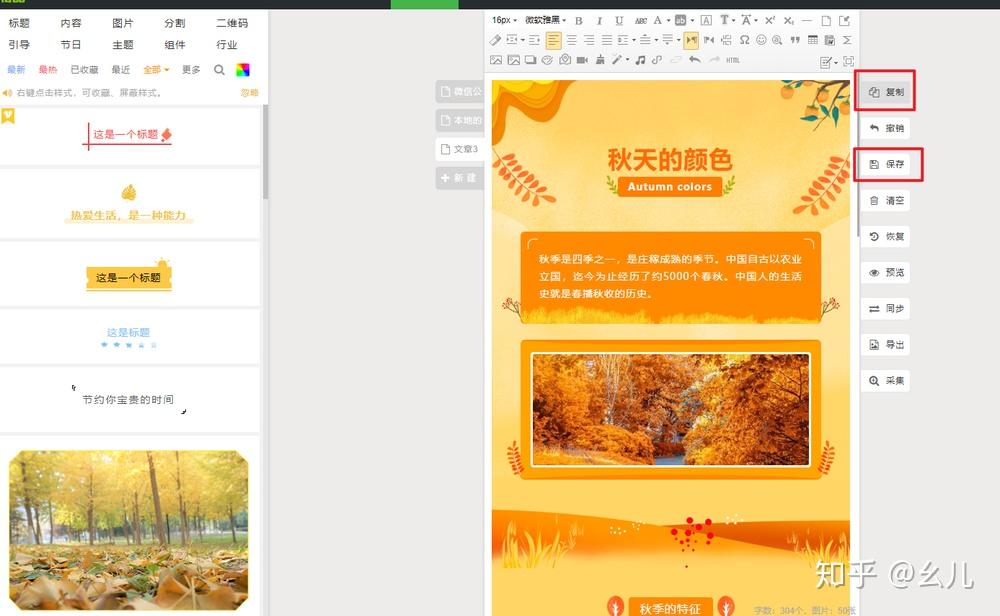
Task: Click the 同步 sync button
Action: pos(886,309)
